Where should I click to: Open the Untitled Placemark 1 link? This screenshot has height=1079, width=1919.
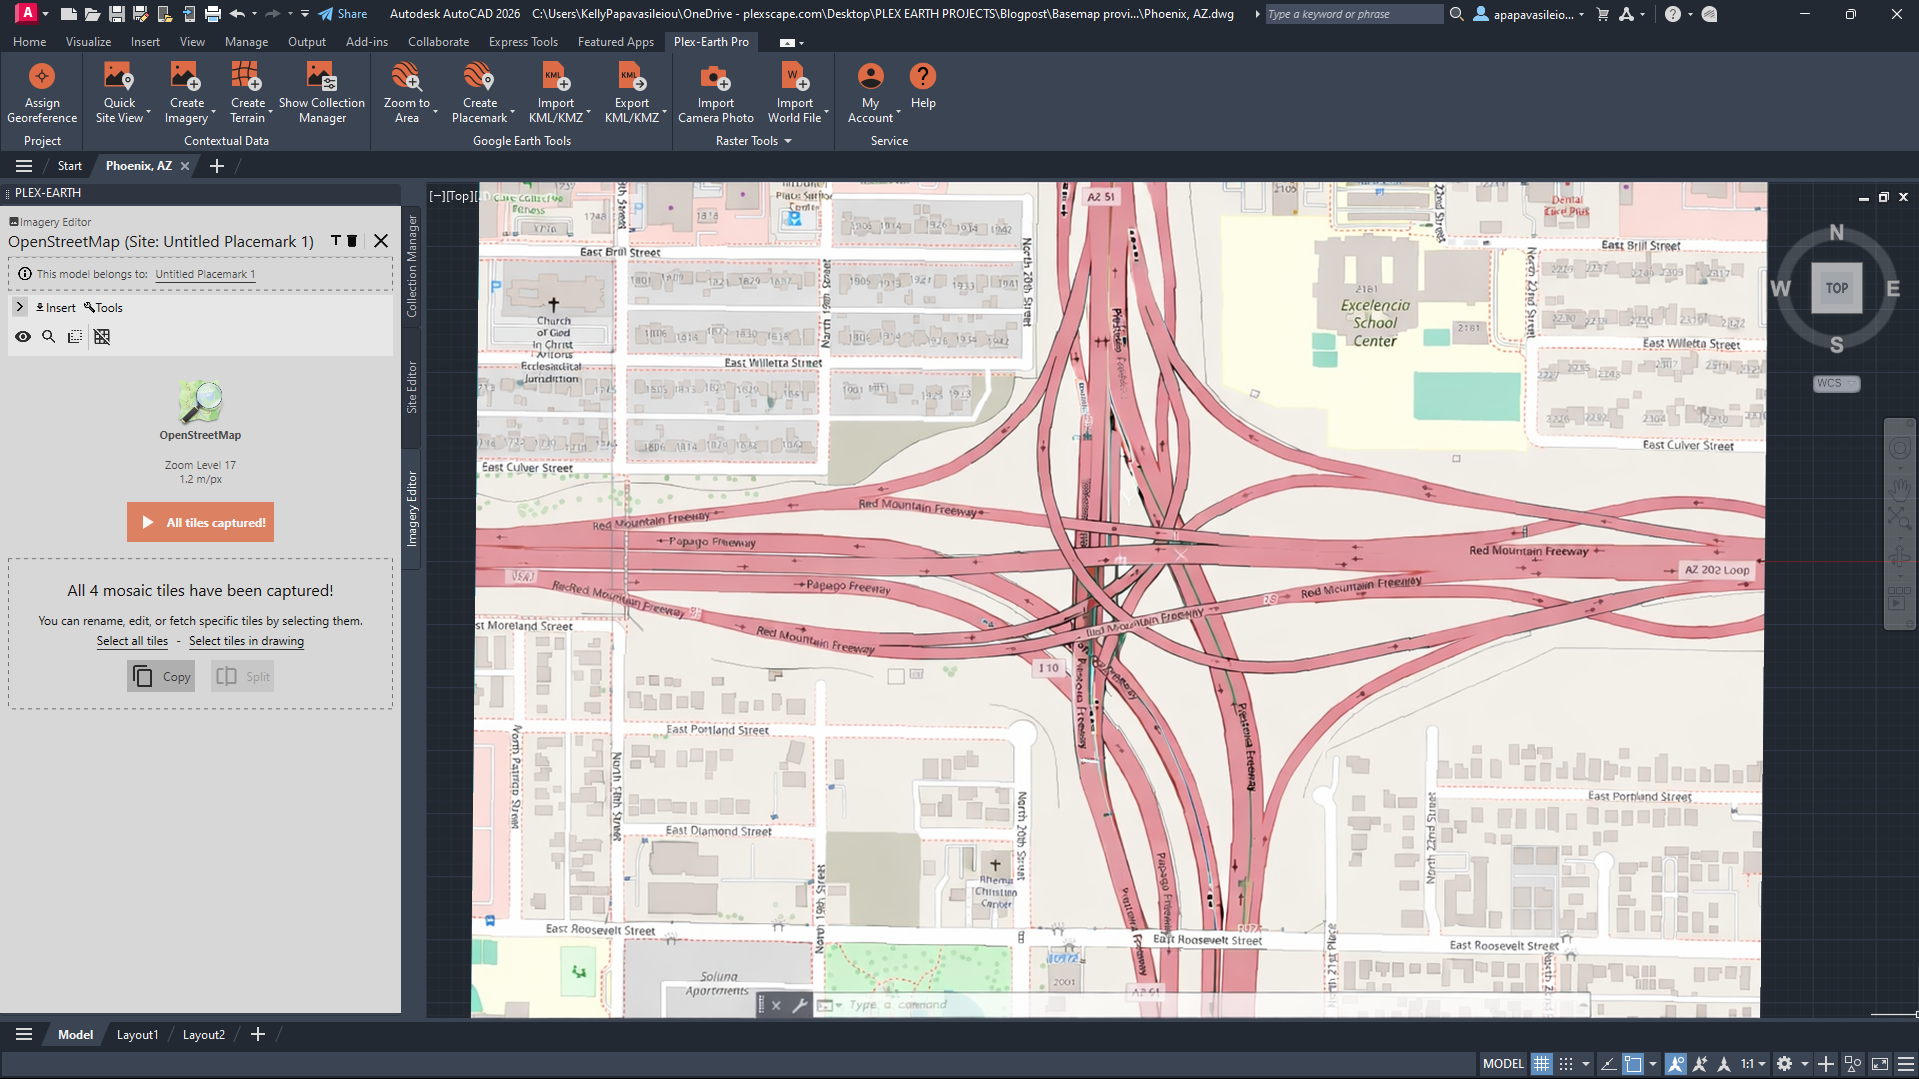pyautogui.click(x=205, y=274)
